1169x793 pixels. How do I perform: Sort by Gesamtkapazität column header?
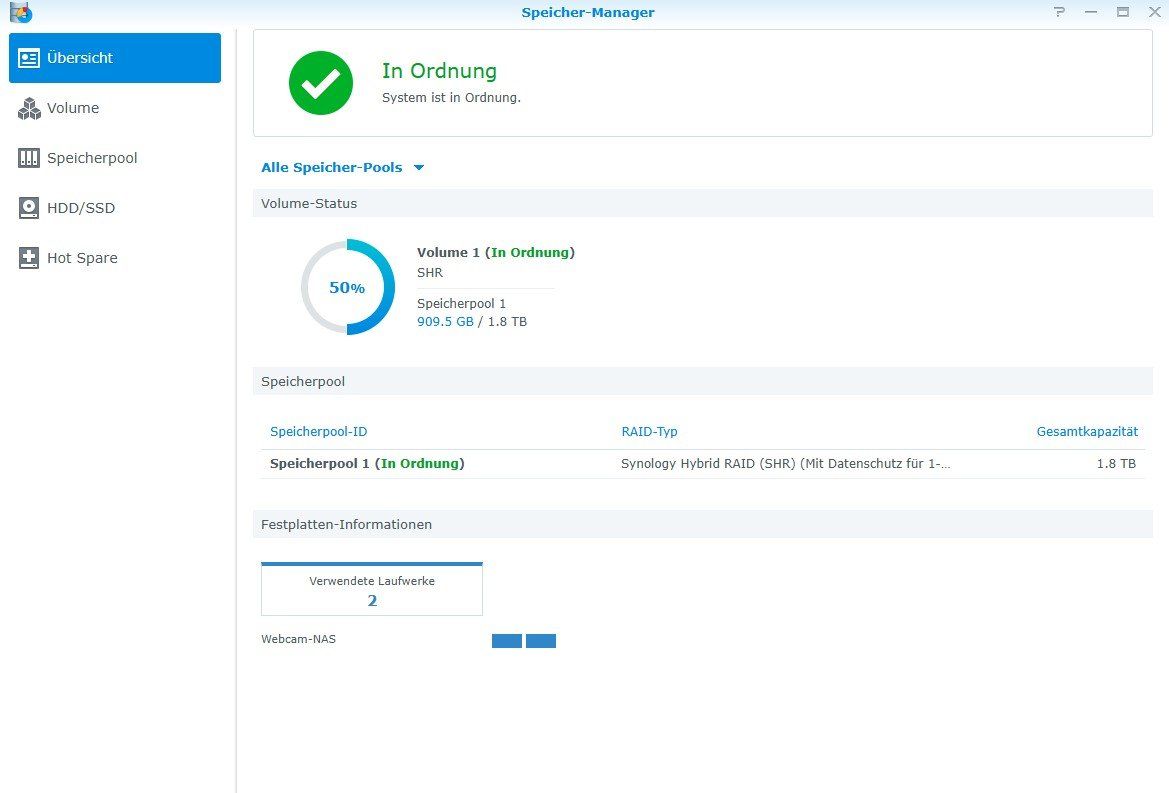[1087, 432]
